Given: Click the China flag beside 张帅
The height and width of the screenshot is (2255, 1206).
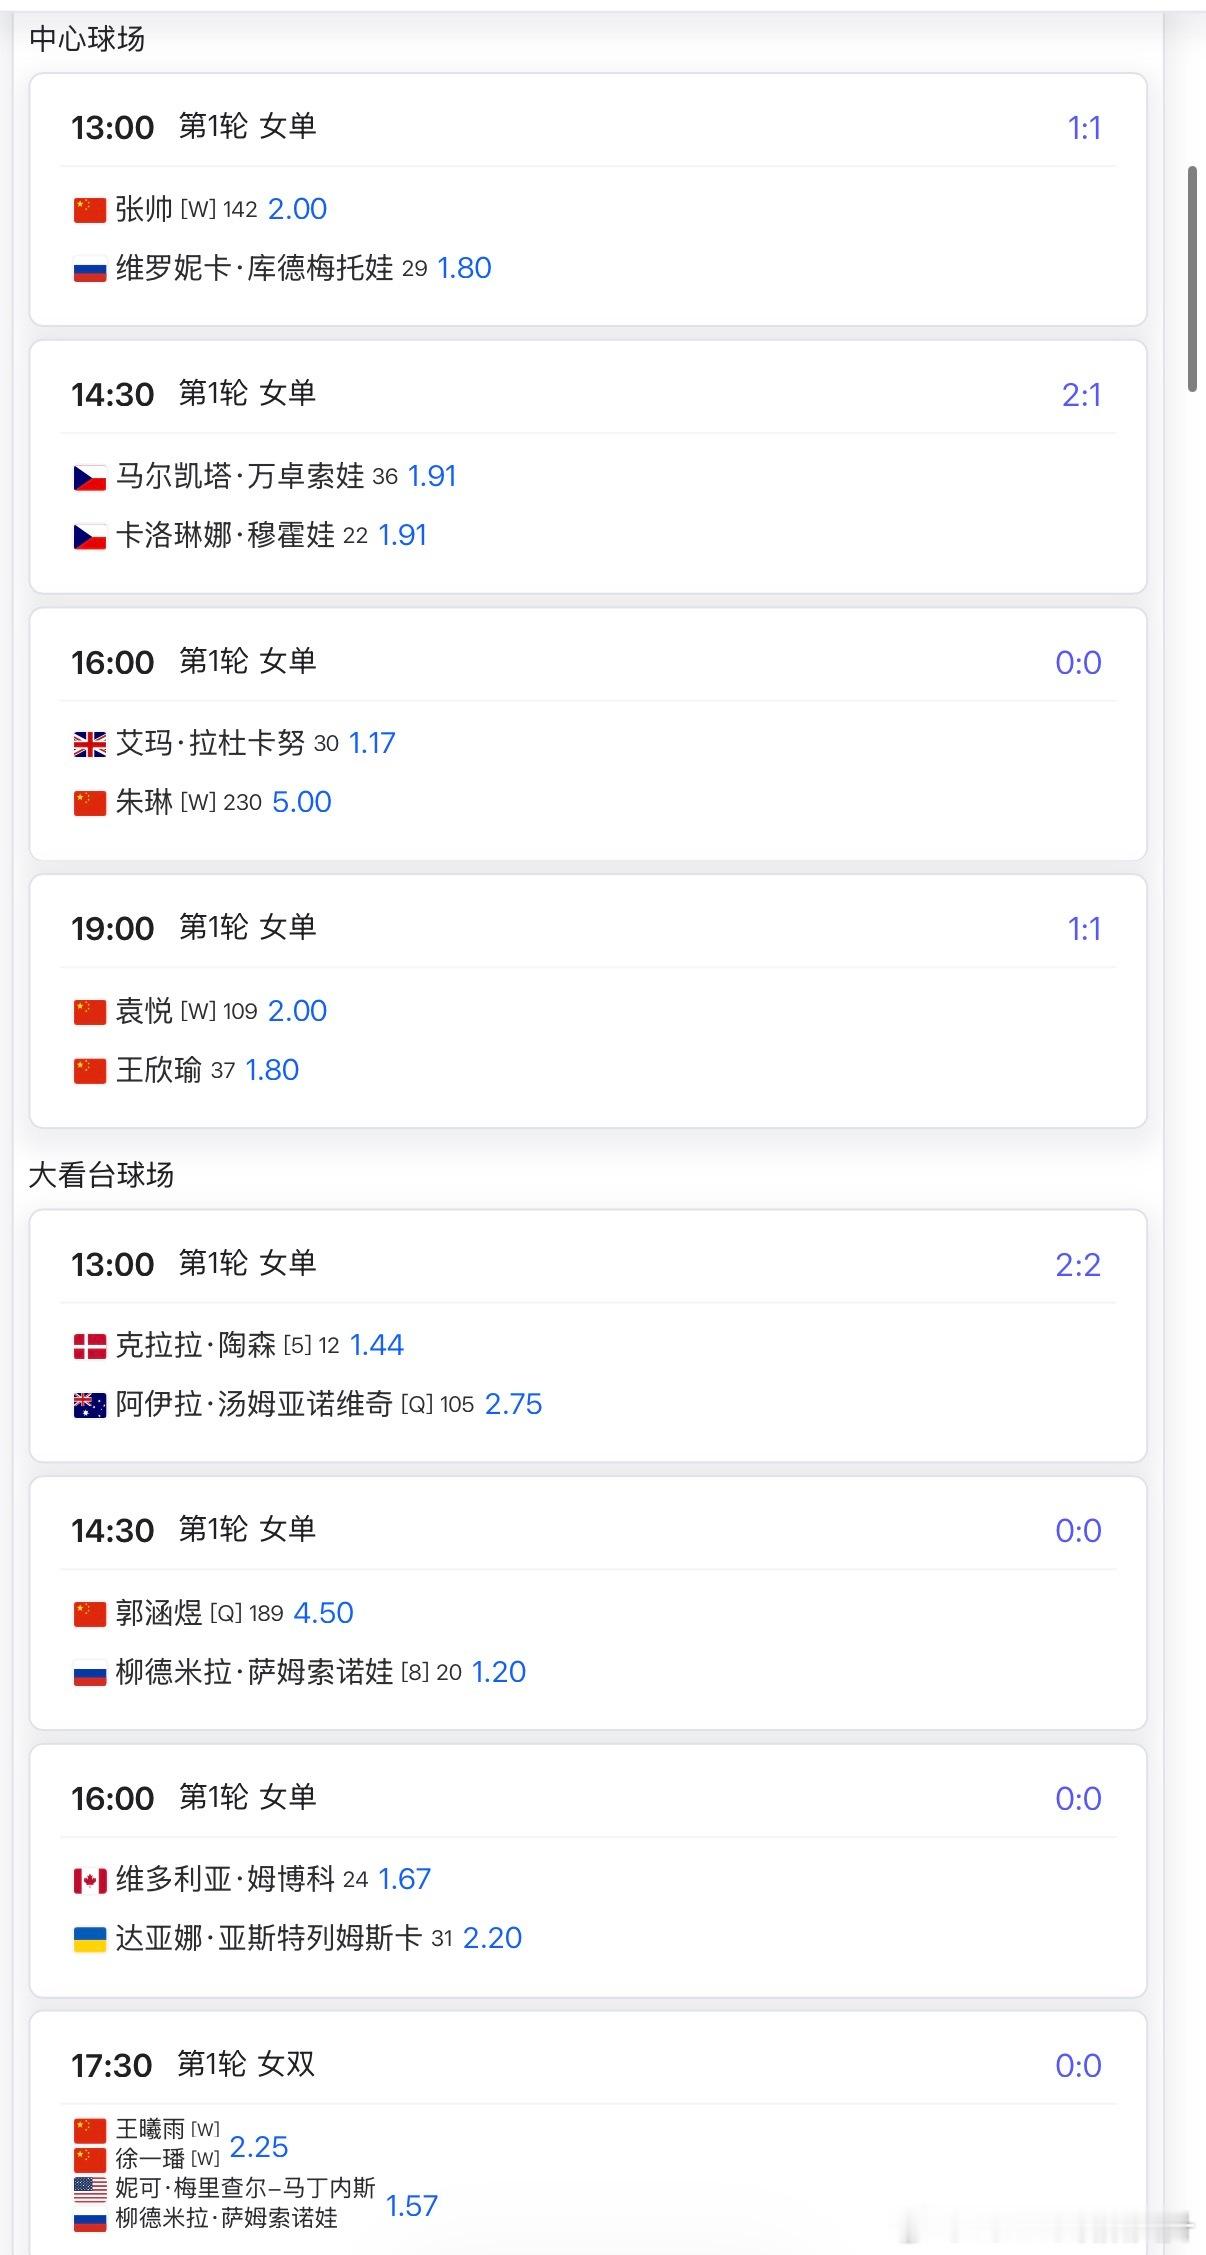Looking at the screenshot, I should [90, 210].
